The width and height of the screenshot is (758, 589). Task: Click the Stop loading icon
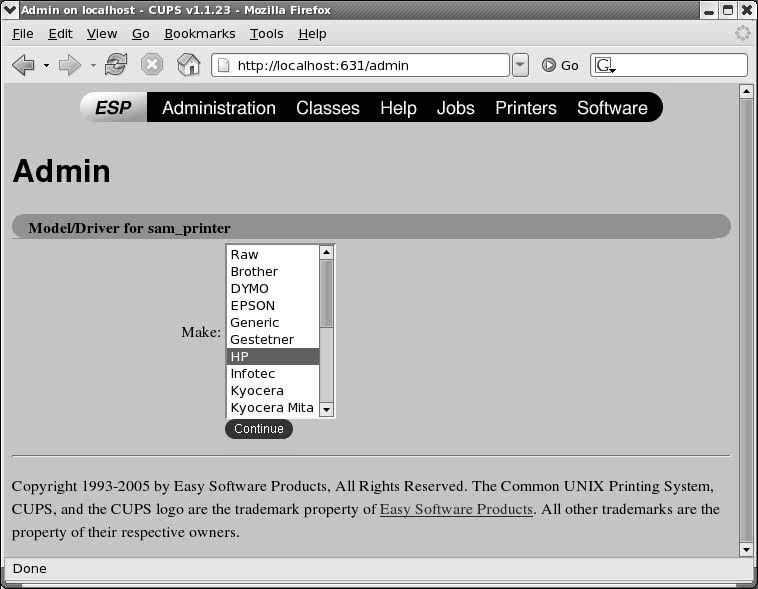(x=152, y=64)
